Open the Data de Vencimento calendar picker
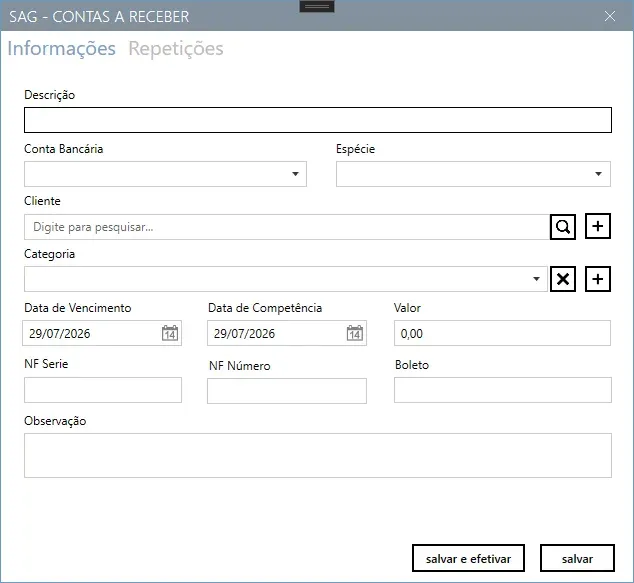 pyautogui.click(x=170, y=333)
